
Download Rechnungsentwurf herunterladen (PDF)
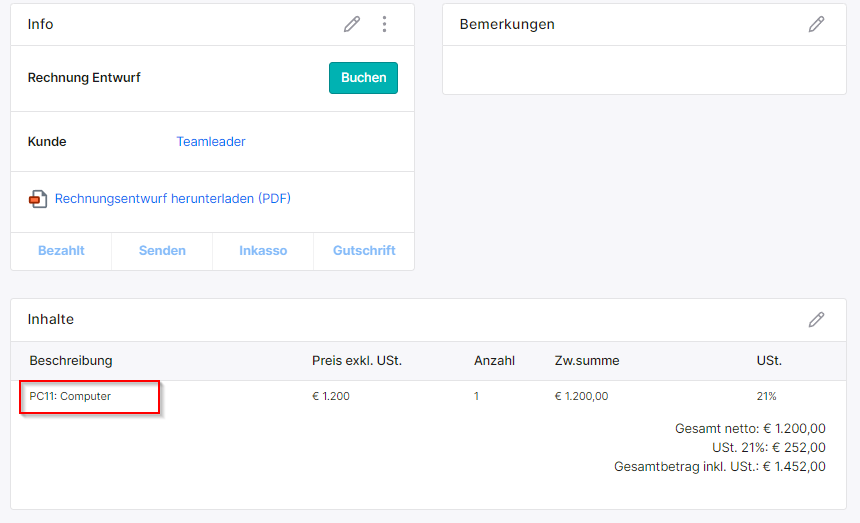click(x=173, y=198)
